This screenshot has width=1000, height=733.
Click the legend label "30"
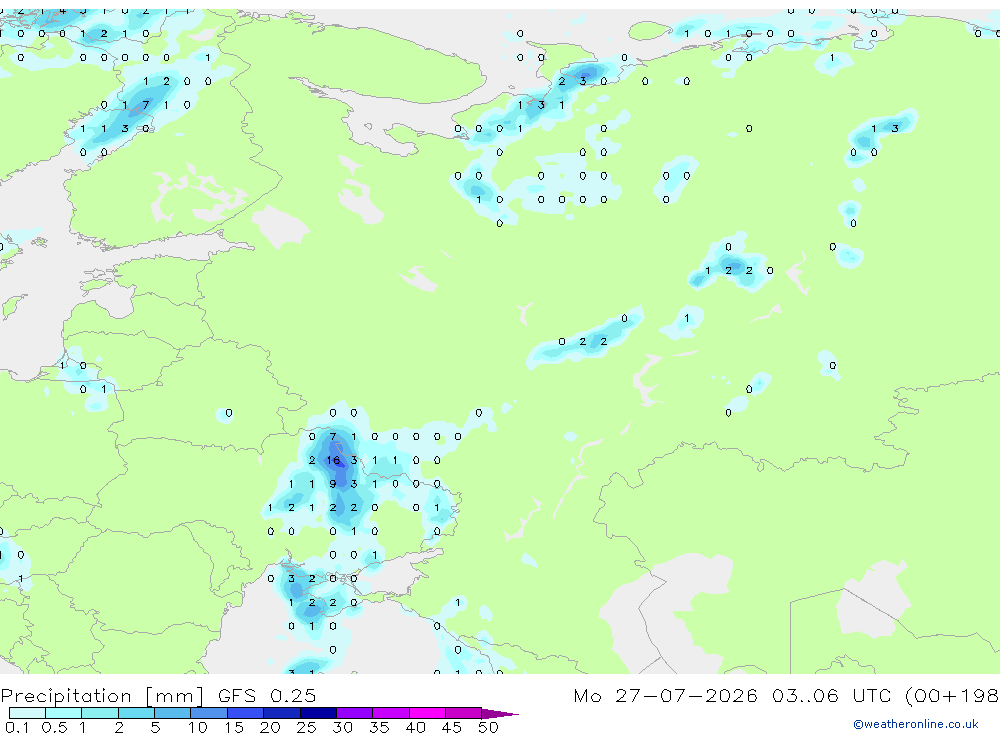pyautogui.click(x=342, y=727)
